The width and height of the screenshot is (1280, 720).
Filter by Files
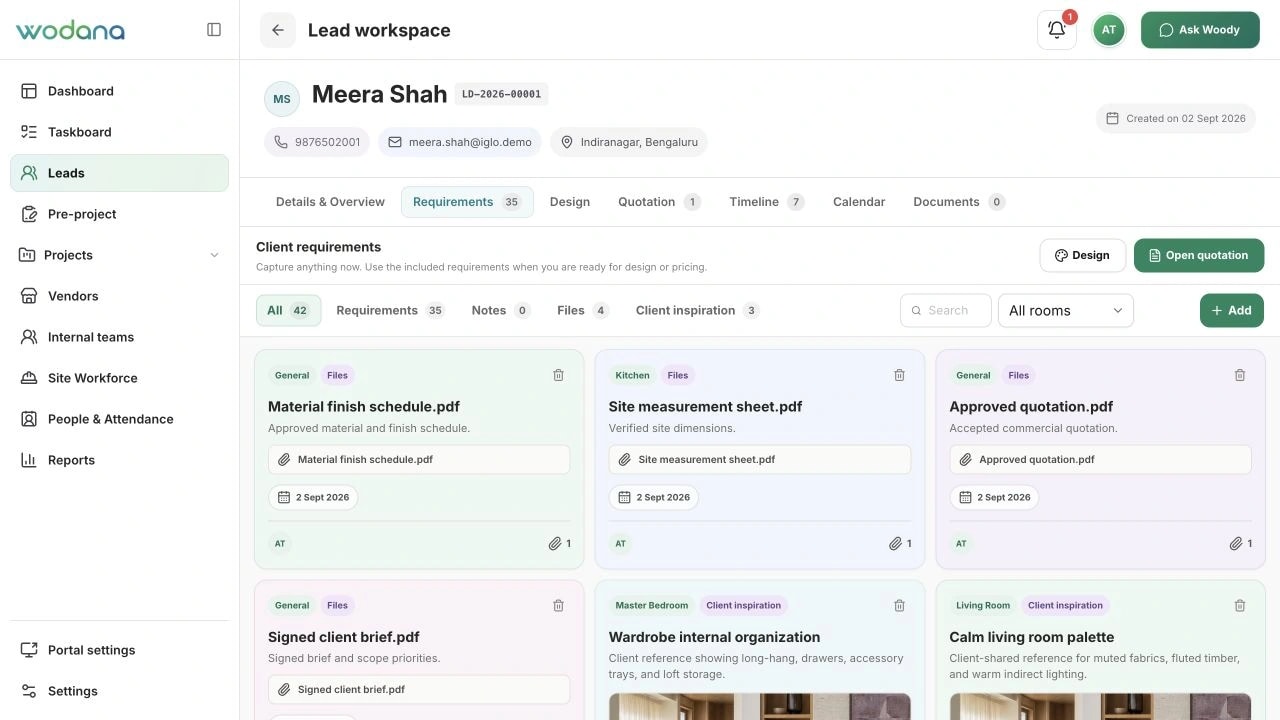[583, 311]
